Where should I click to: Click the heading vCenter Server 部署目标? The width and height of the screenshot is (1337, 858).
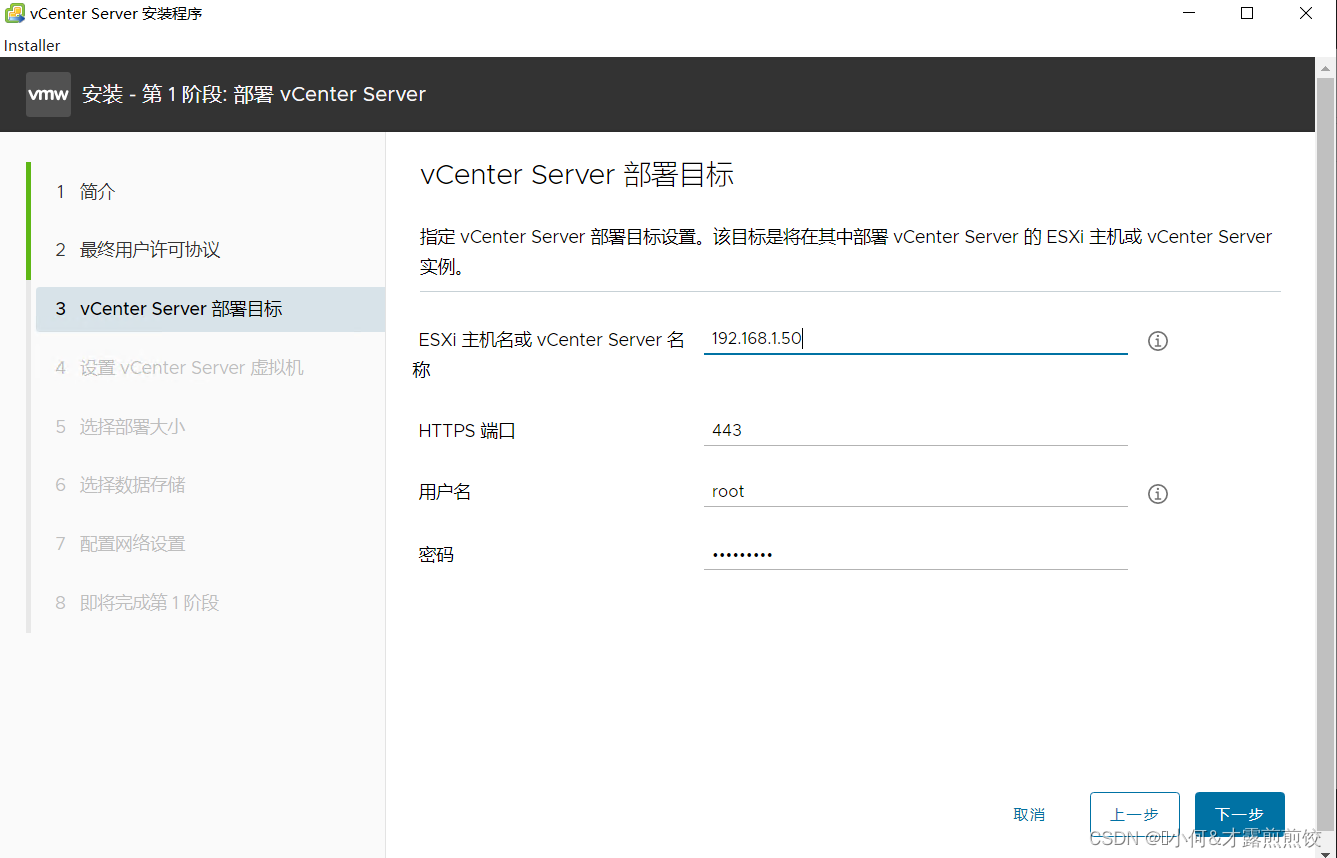click(x=577, y=175)
